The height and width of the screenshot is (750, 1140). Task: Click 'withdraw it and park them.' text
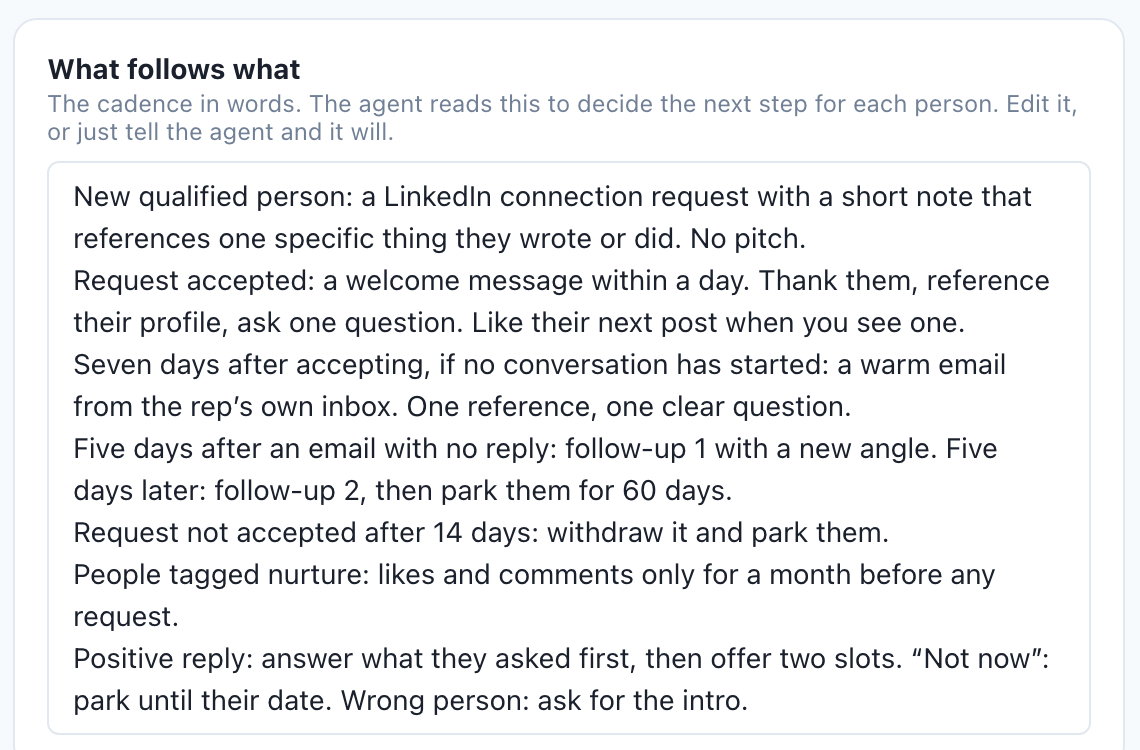718,533
